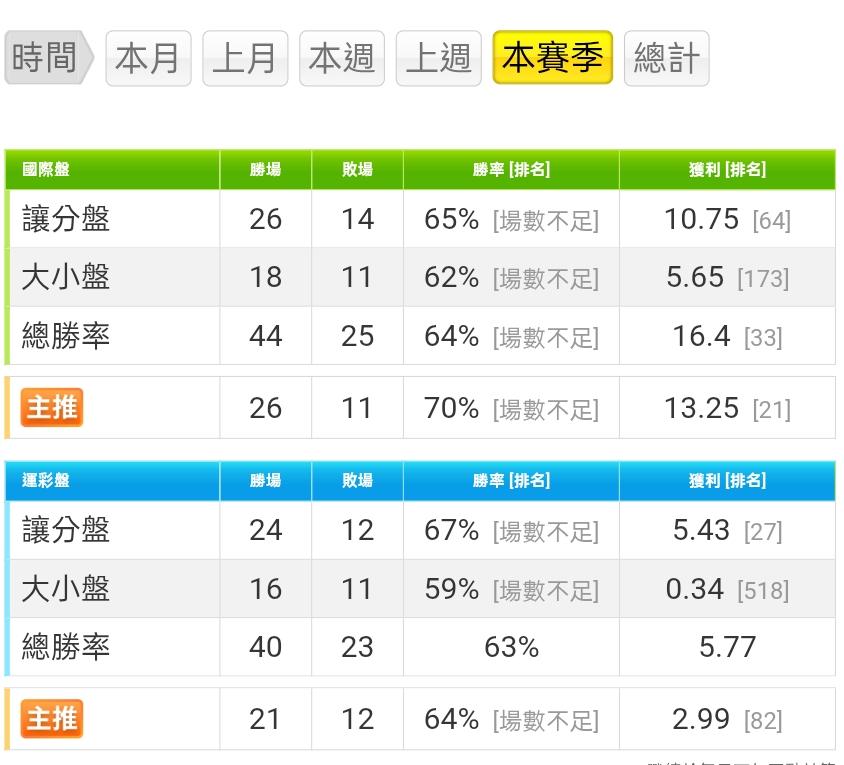Open the 讓分盤 row in the 國際盤 table
This screenshot has height=765, width=844.
[x=66, y=219]
